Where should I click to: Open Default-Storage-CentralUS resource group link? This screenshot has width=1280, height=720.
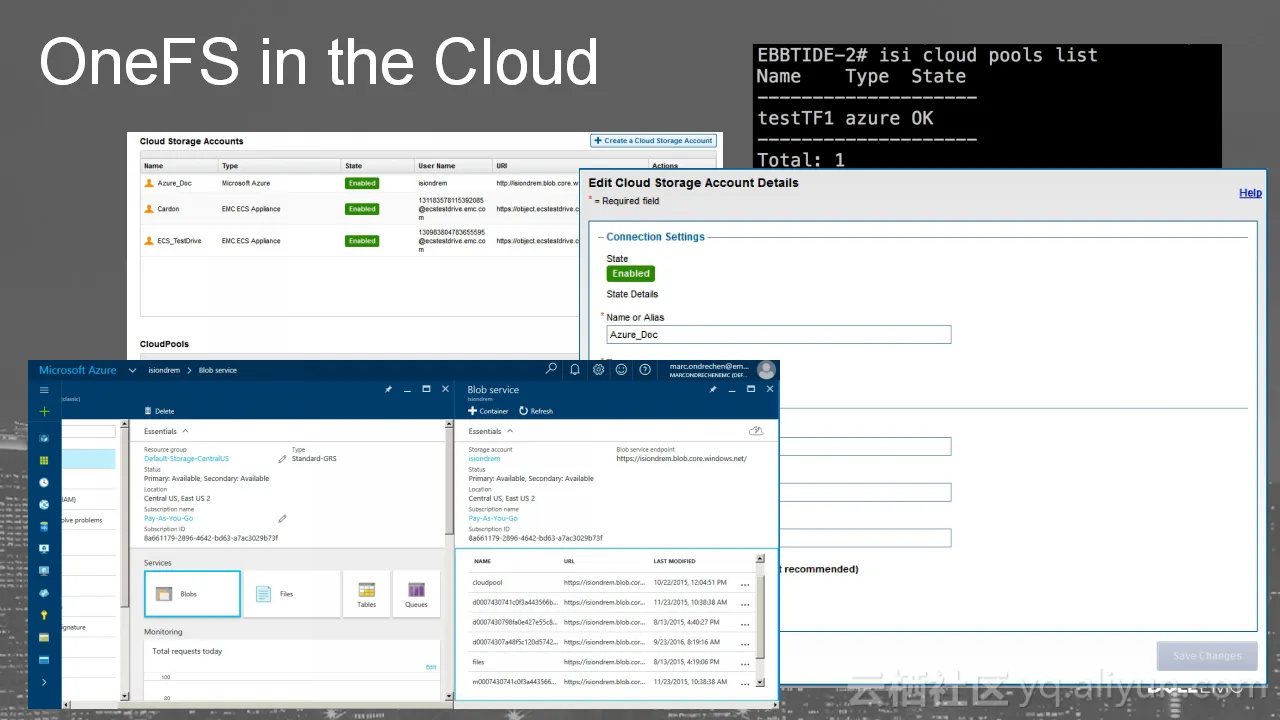[x=186, y=459]
